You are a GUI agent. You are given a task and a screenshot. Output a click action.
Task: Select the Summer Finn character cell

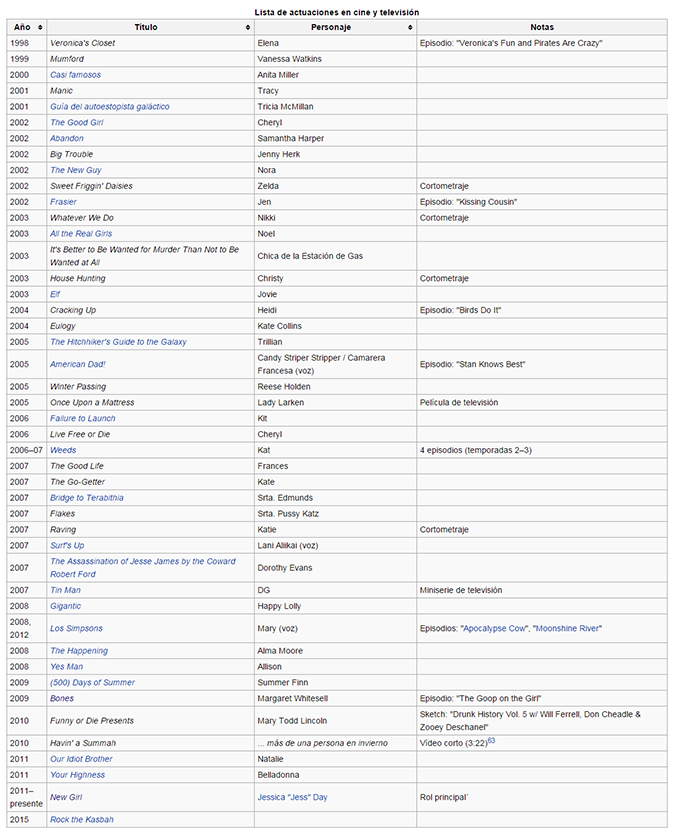click(336, 683)
